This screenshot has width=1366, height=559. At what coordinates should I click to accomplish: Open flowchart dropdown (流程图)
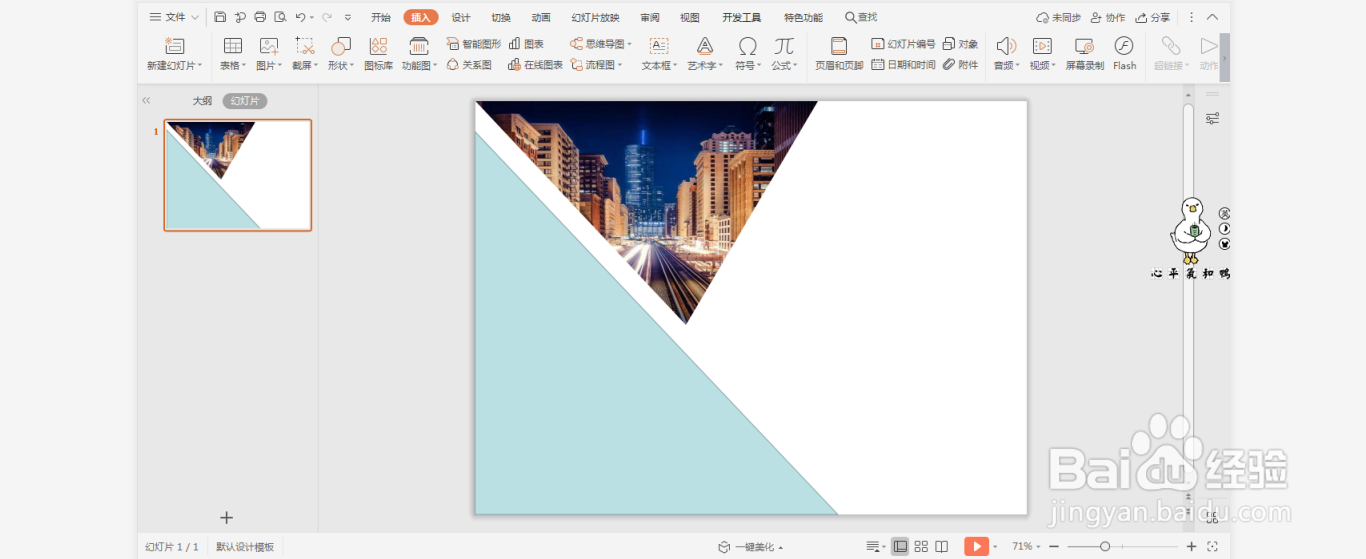tap(597, 65)
